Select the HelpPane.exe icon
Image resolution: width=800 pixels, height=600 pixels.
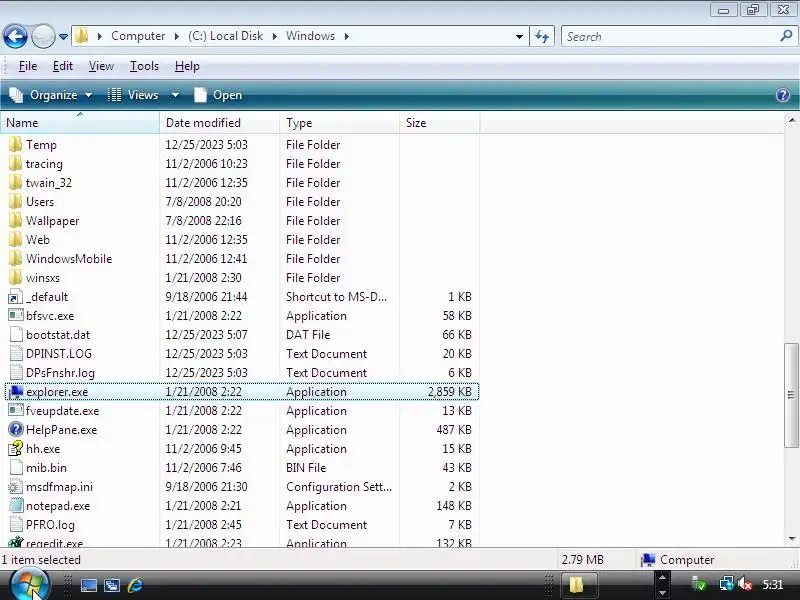[16, 430]
